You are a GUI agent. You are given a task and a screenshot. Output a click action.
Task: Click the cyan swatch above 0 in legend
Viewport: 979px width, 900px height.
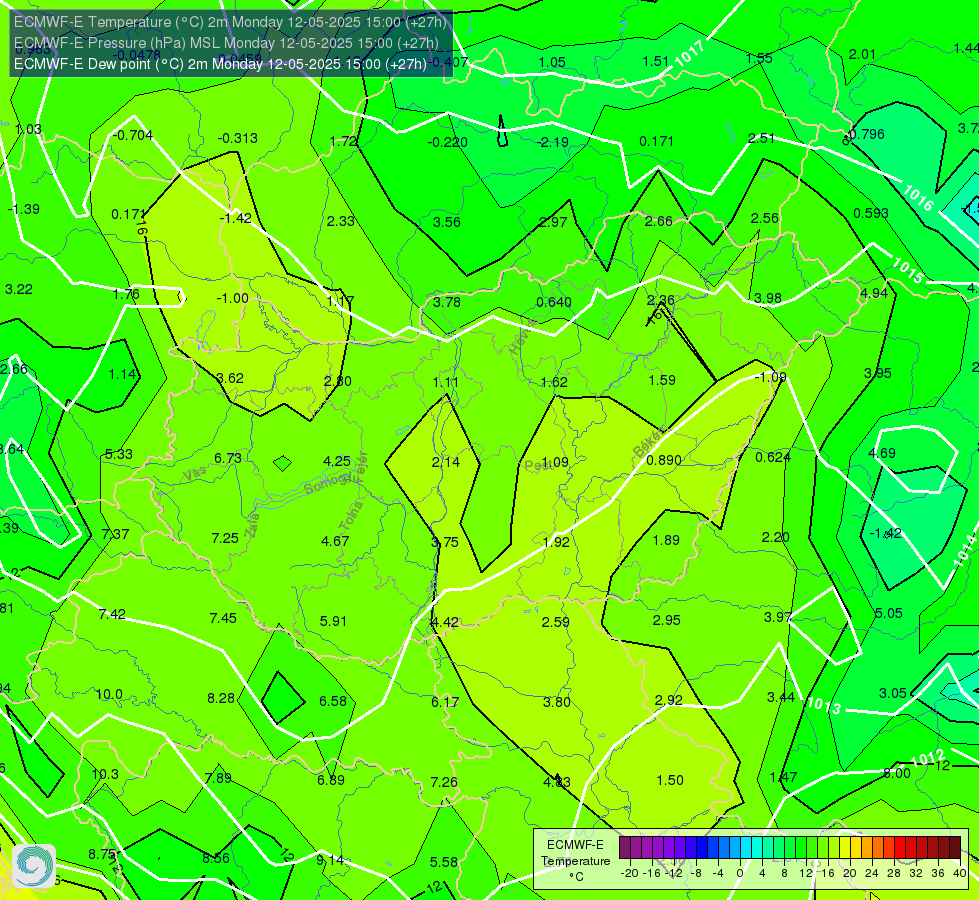(745, 848)
